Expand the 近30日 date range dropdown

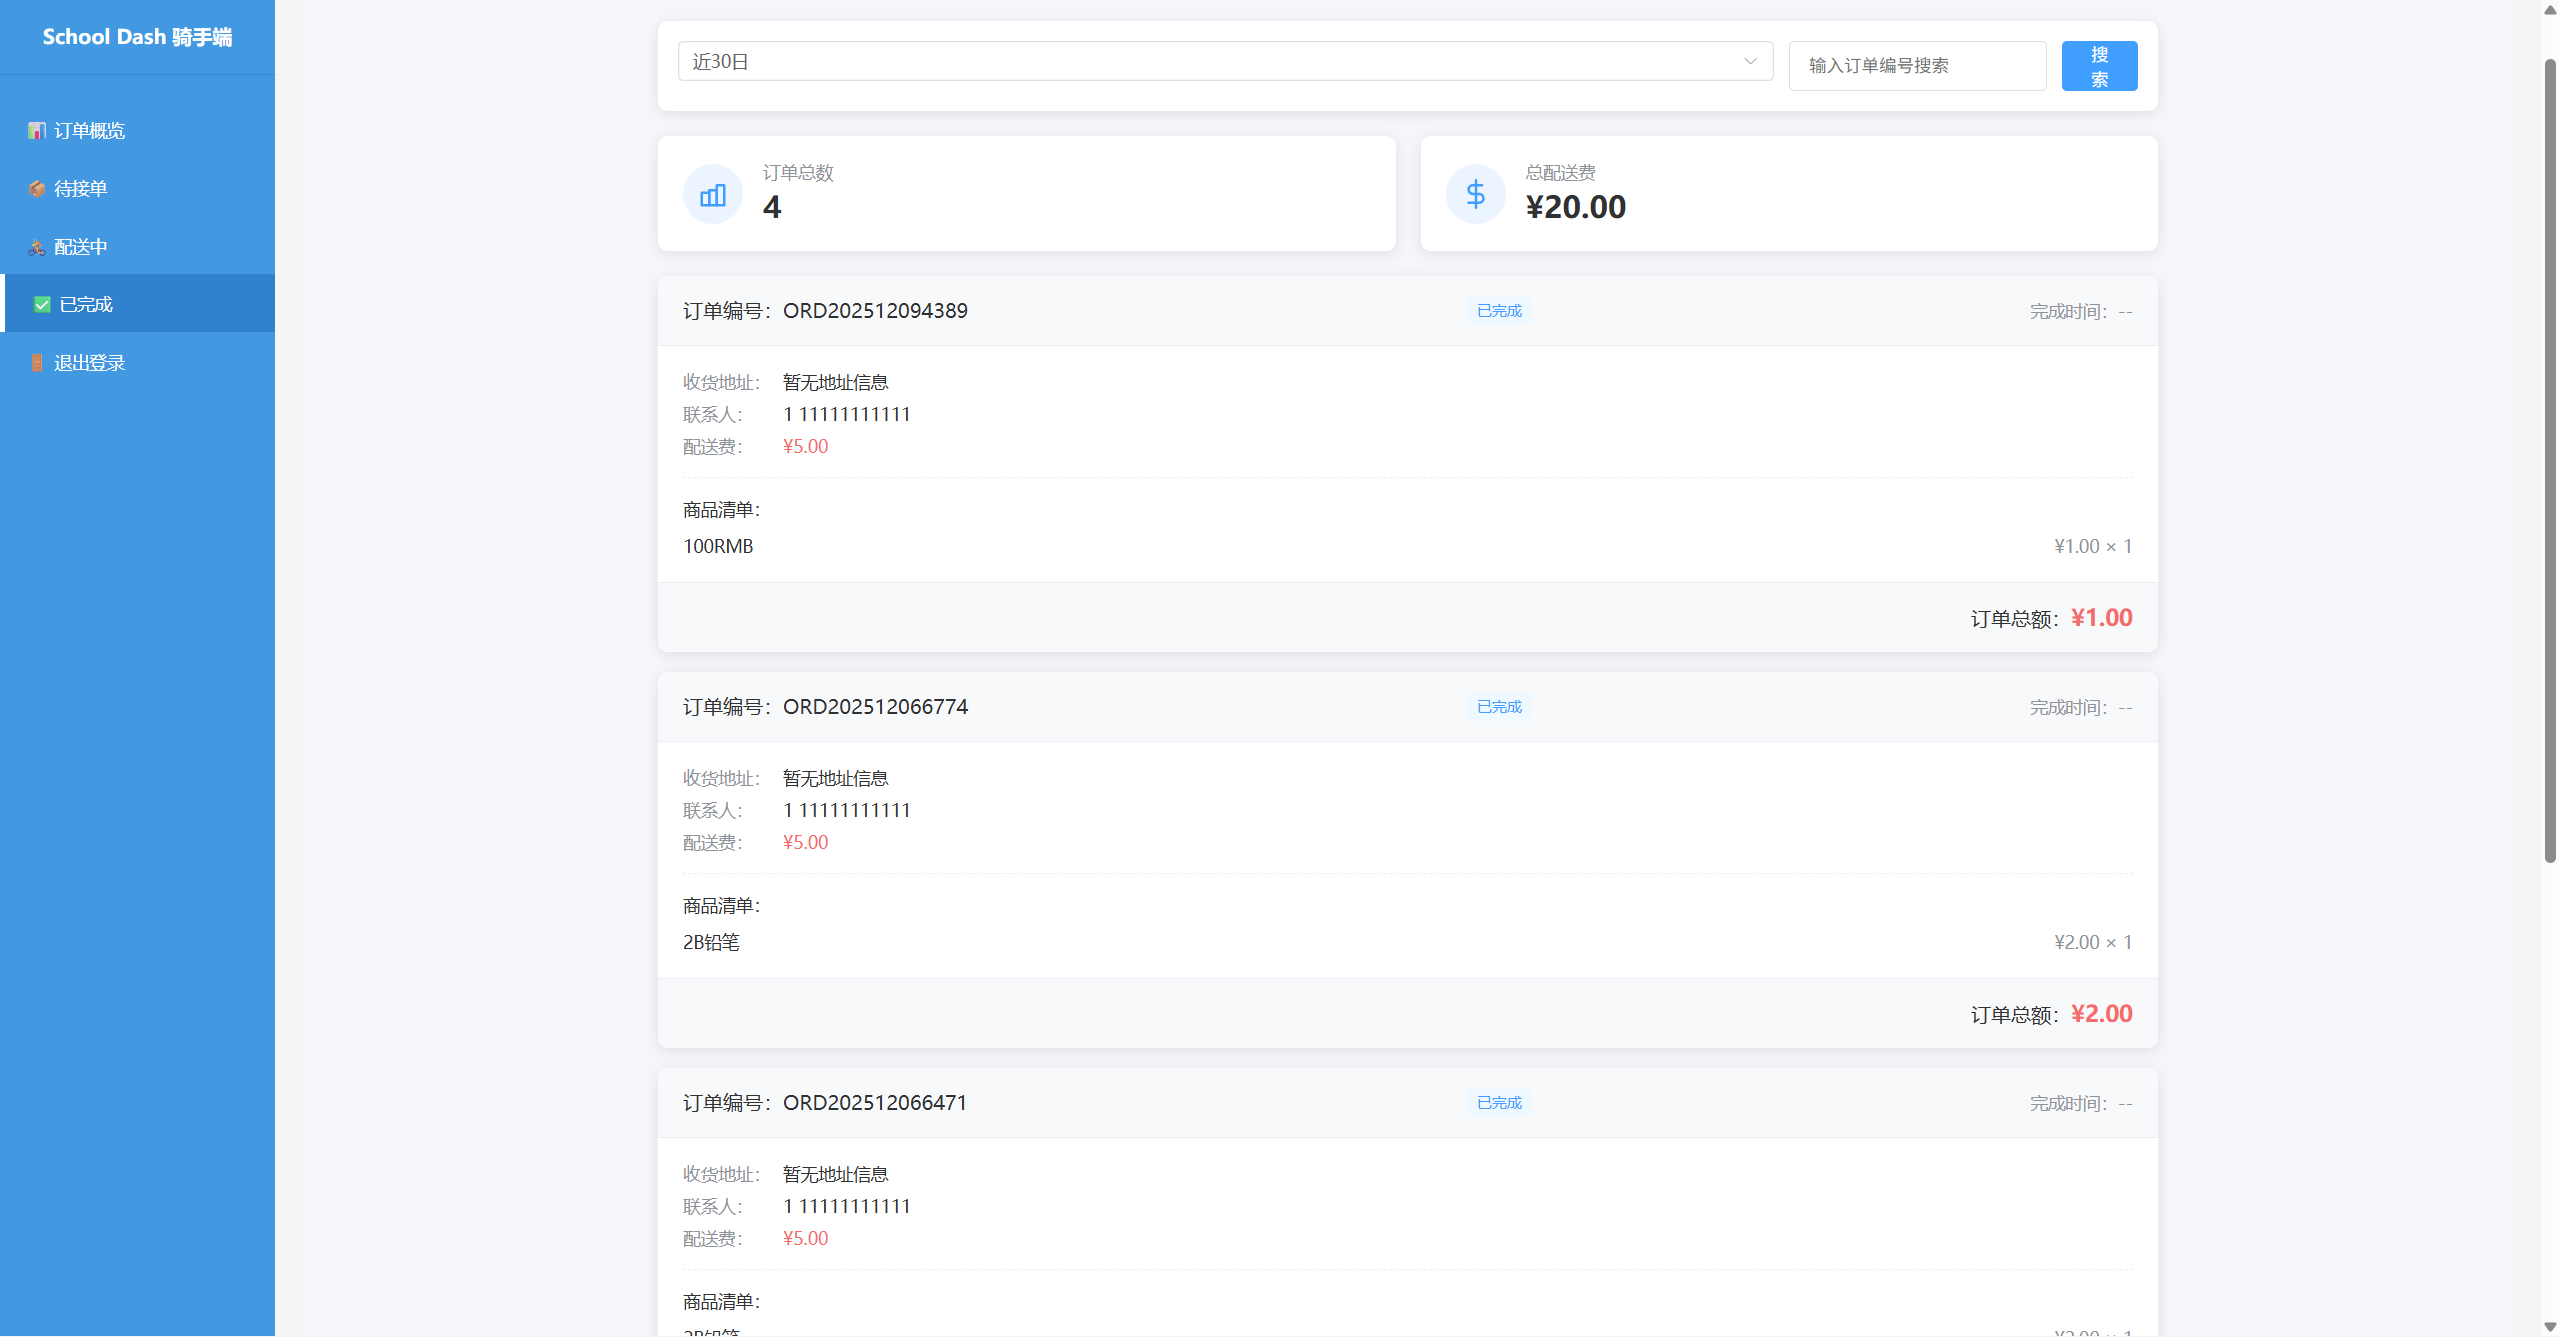coord(1200,62)
